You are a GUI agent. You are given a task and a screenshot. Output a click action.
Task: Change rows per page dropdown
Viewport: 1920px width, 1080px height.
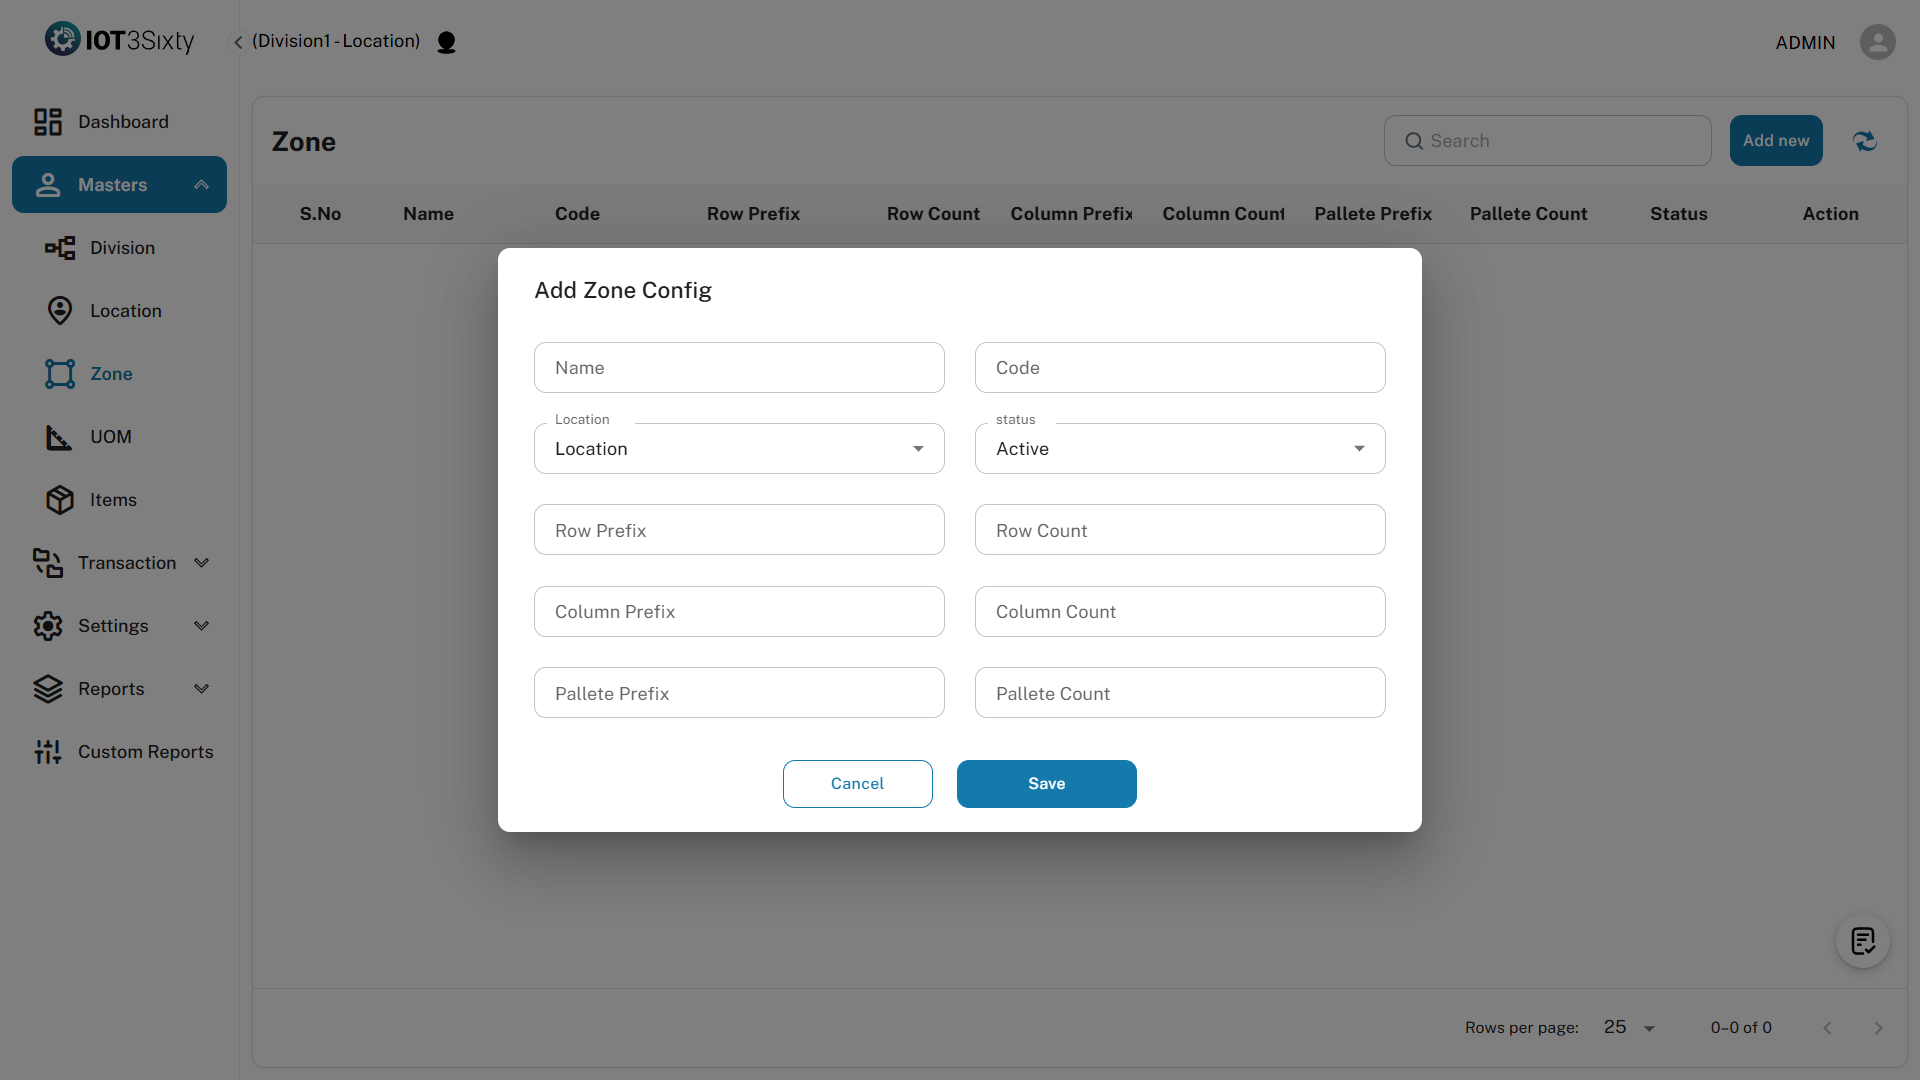click(x=1629, y=1028)
